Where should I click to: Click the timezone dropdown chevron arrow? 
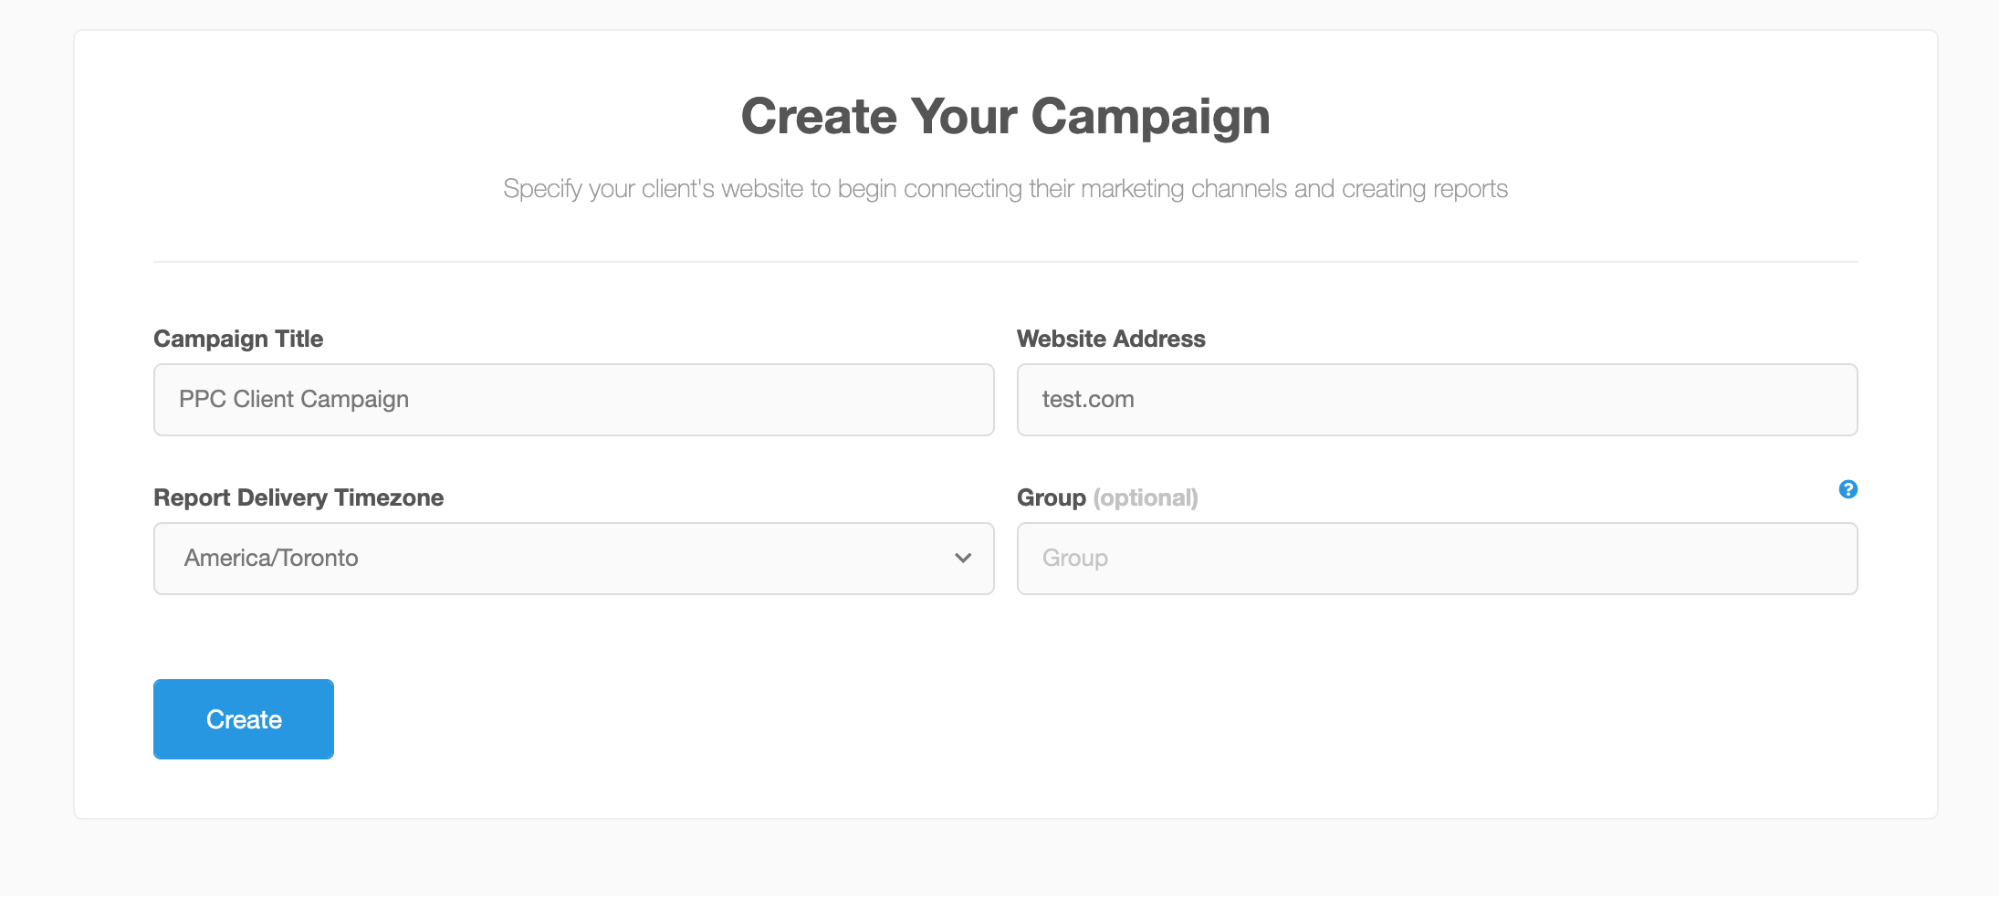pyautogui.click(x=963, y=558)
